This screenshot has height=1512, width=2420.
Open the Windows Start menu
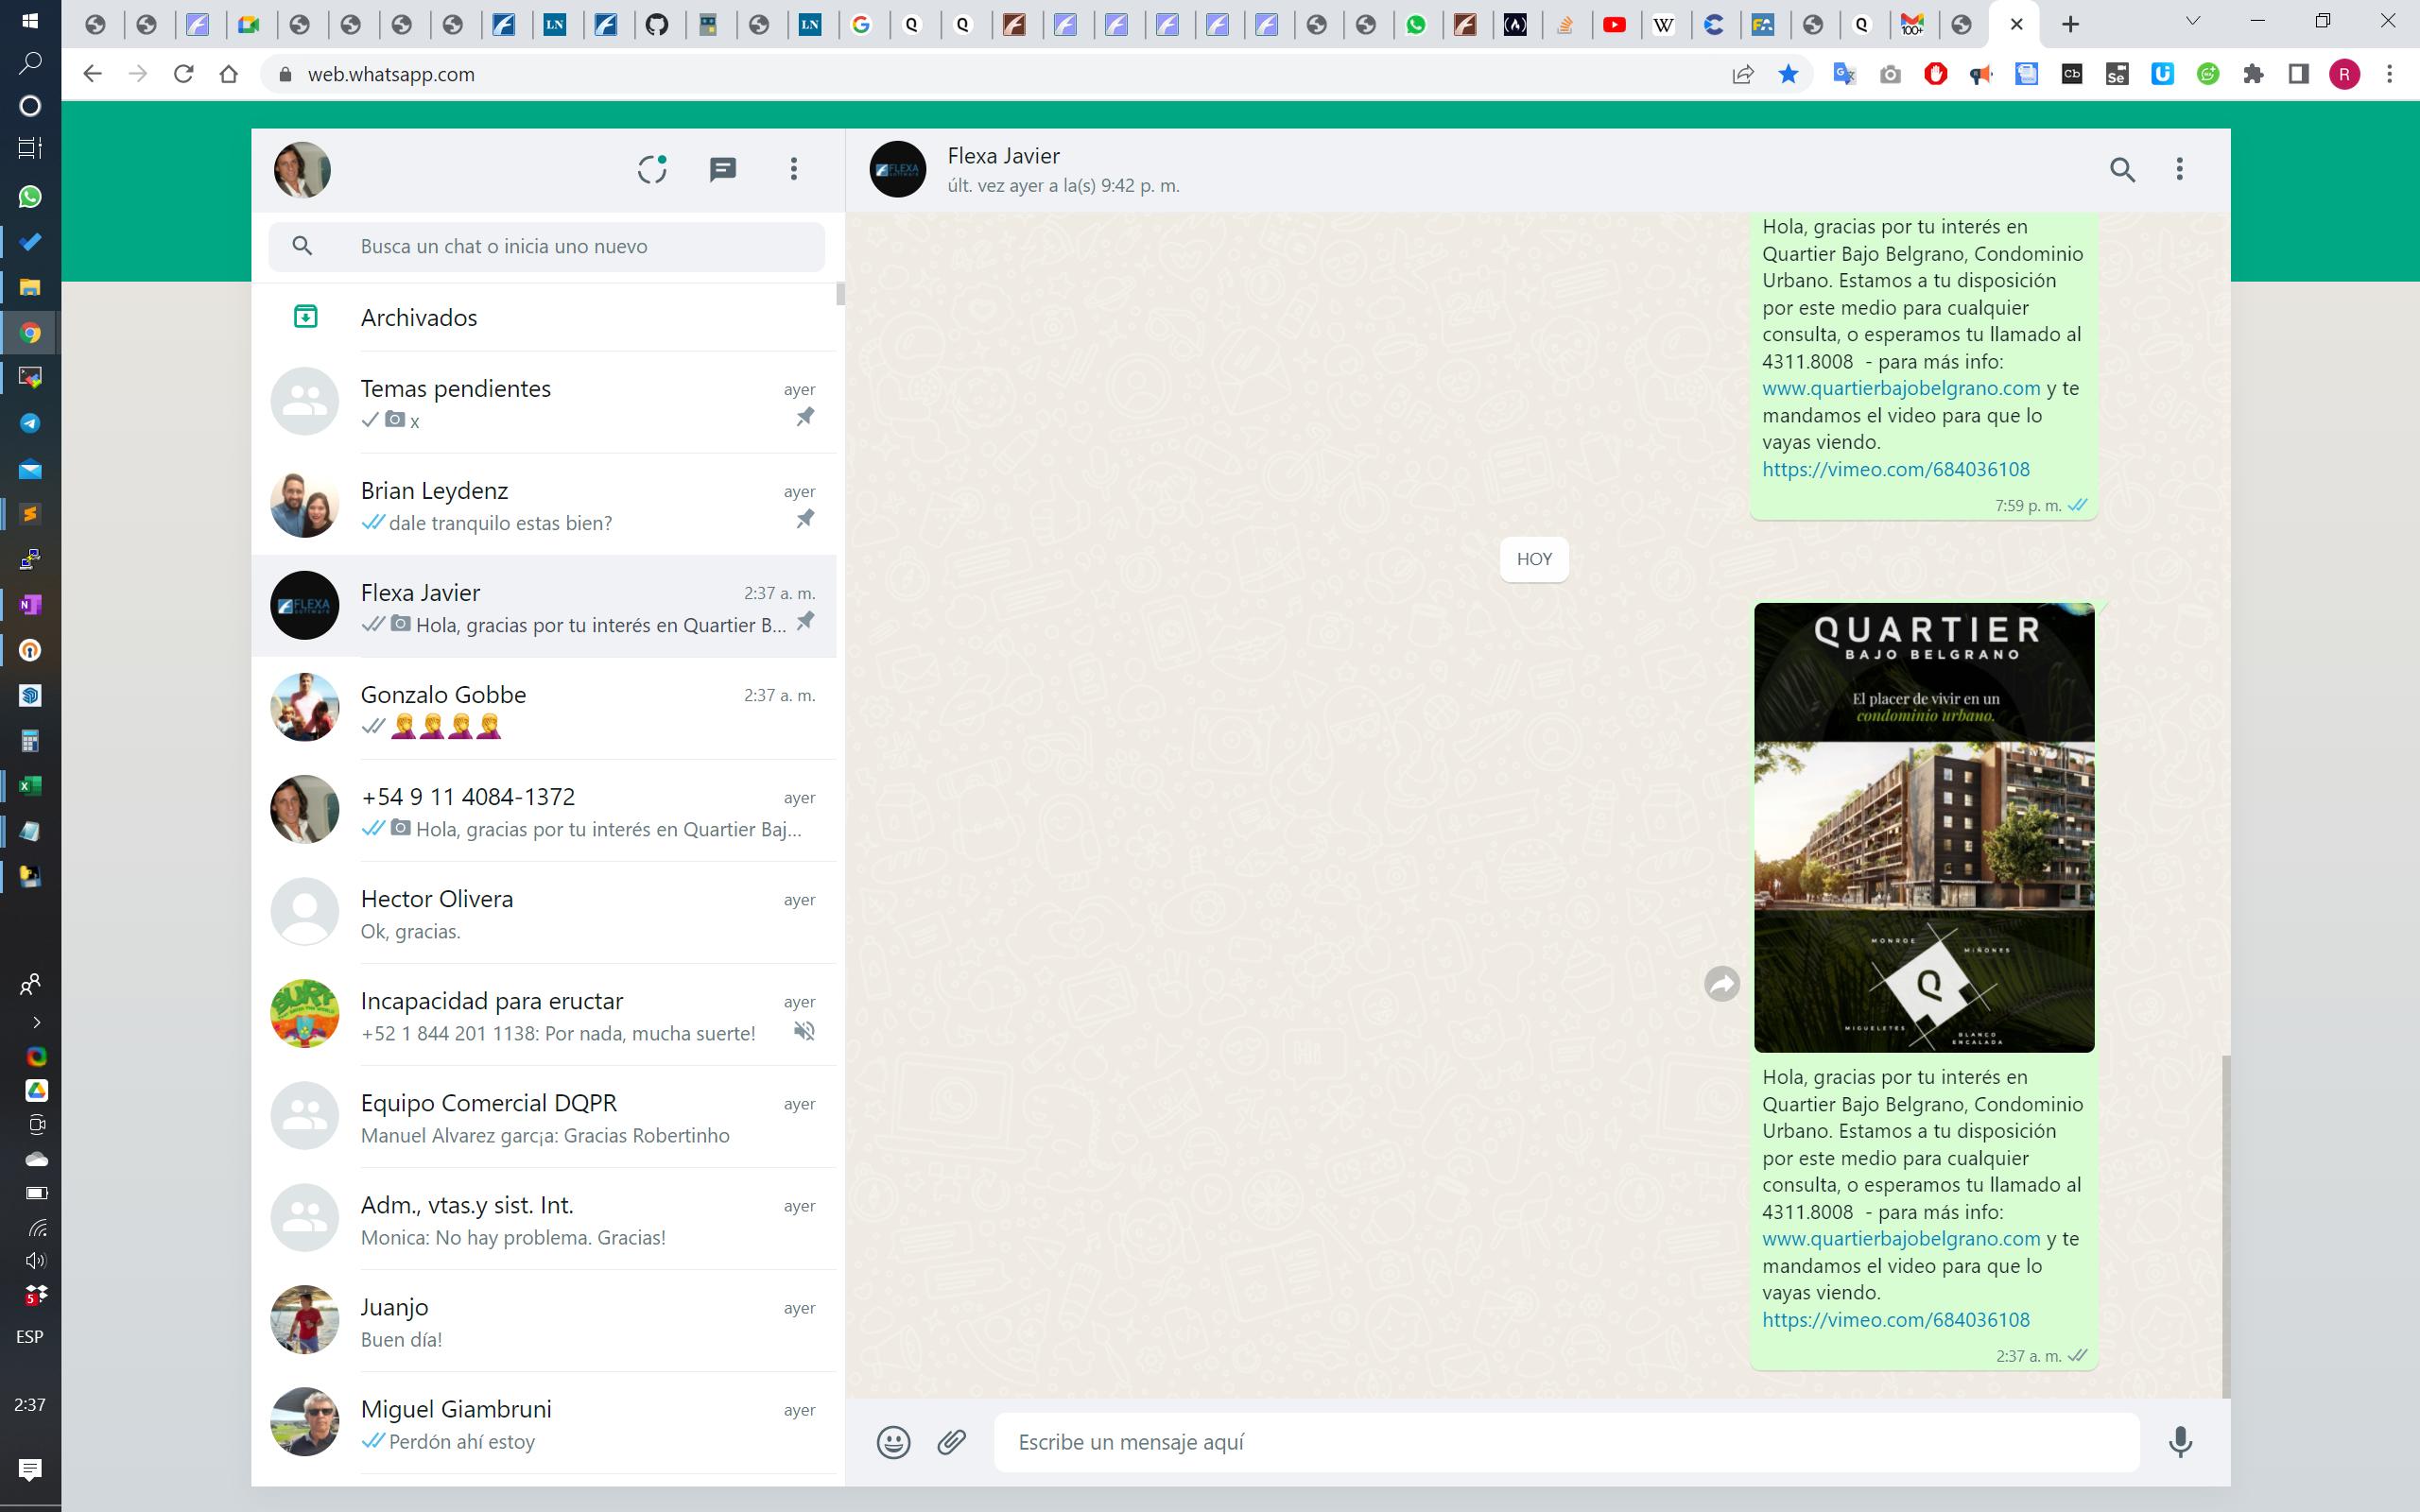30,20
